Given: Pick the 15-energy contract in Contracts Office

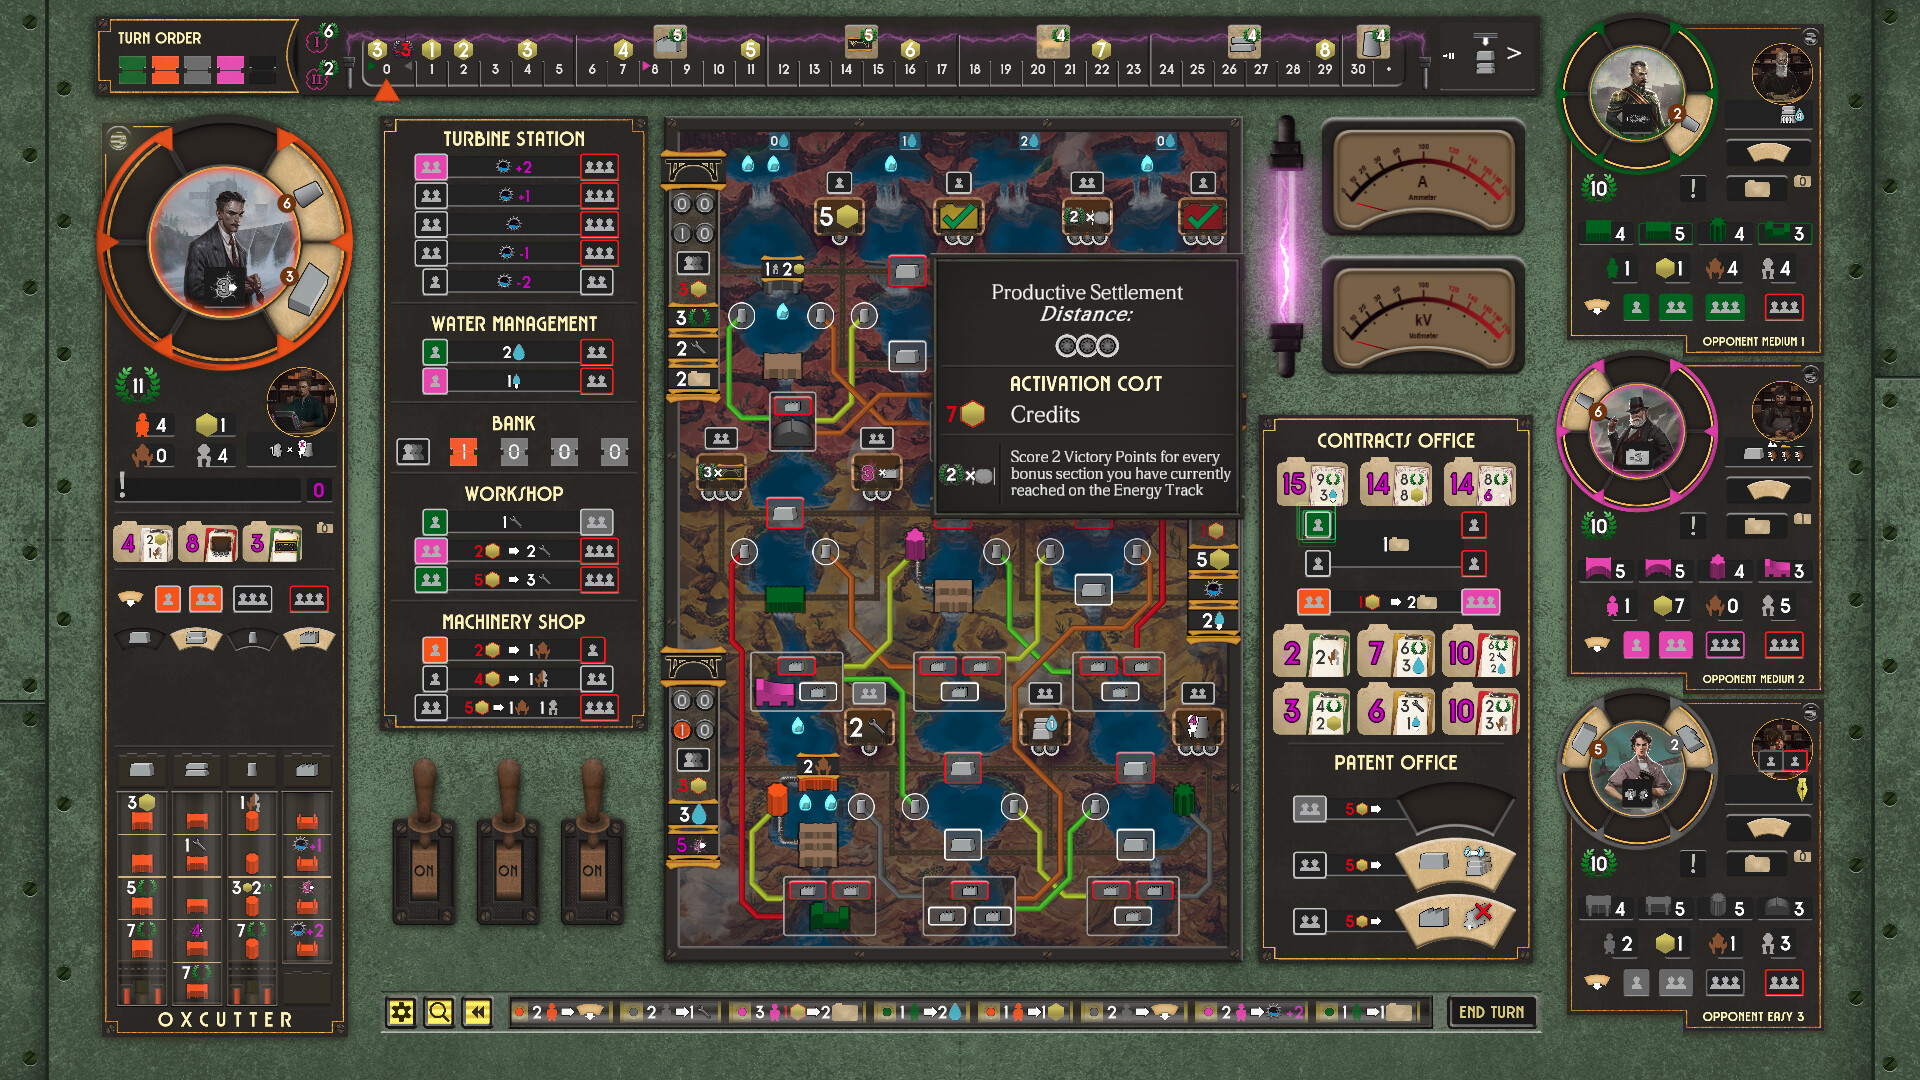Looking at the screenshot, I should coord(1312,484).
